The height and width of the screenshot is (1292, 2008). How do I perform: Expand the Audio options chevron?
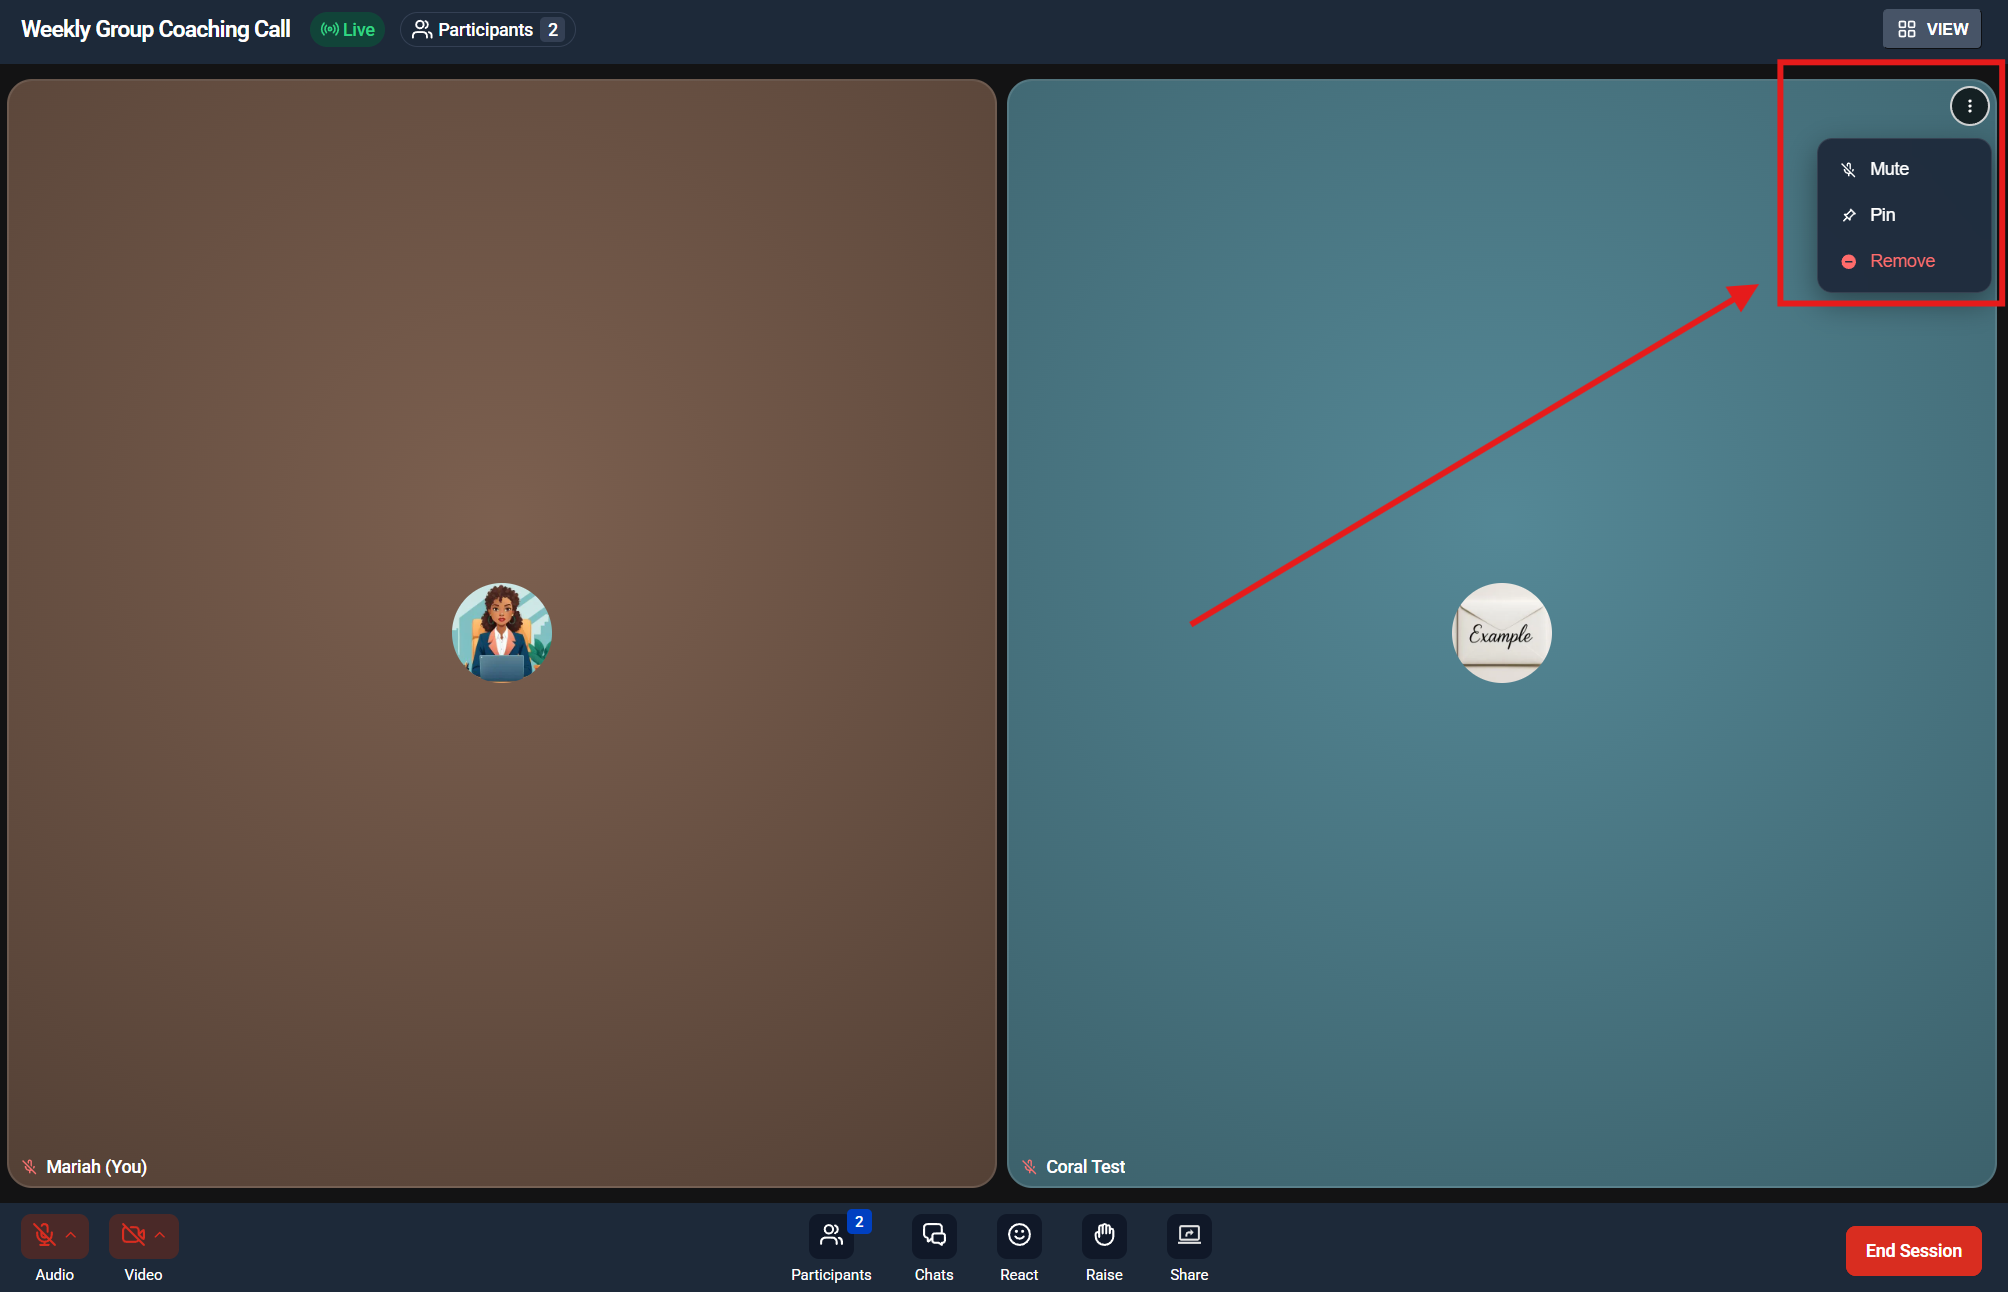point(71,1236)
